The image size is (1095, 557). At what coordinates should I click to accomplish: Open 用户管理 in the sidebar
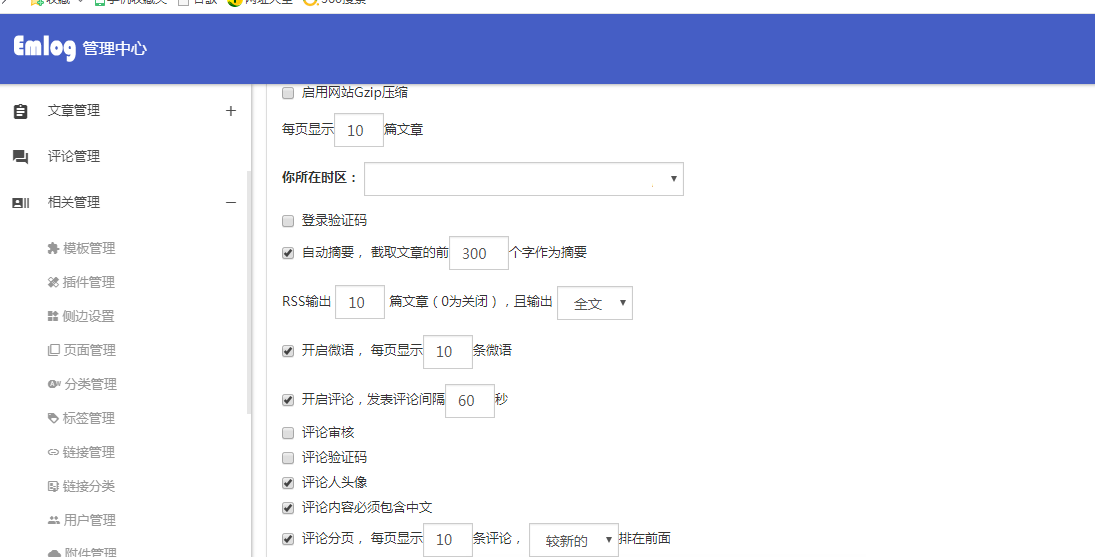(x=89, y=520)
